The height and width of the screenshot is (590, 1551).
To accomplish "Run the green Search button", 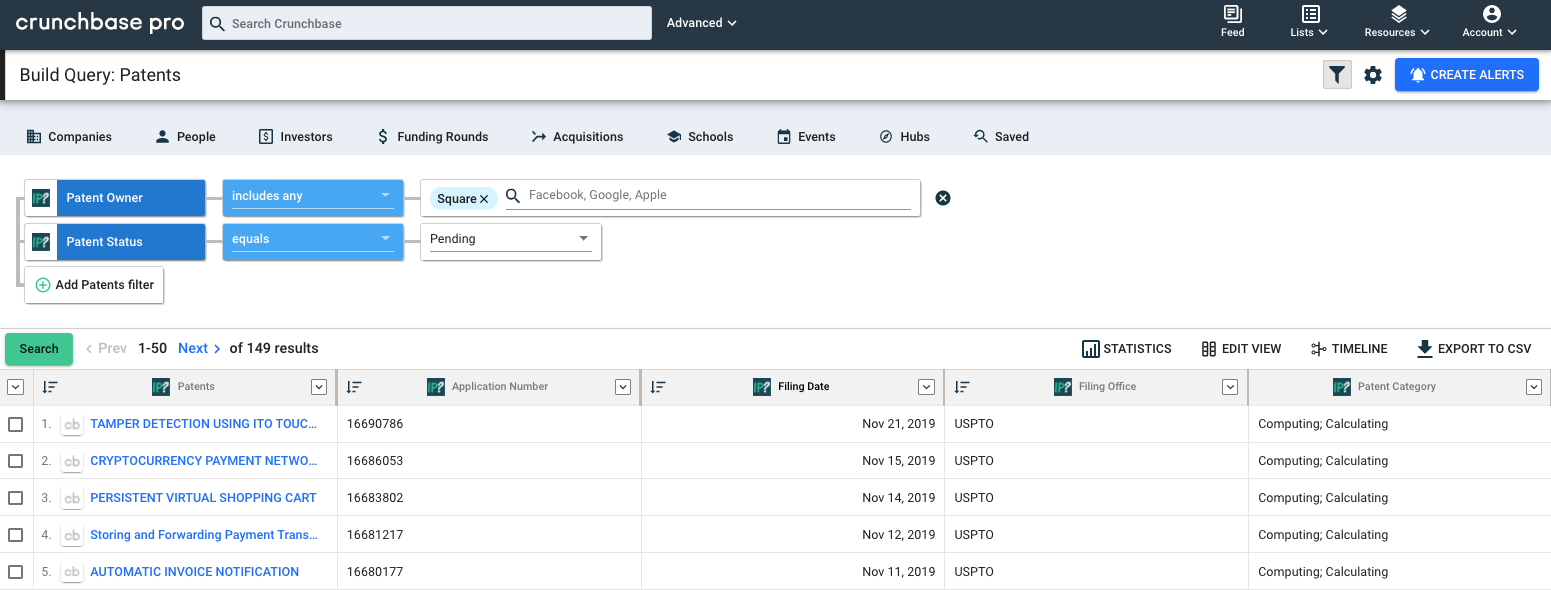I will [x=39, y=349].
